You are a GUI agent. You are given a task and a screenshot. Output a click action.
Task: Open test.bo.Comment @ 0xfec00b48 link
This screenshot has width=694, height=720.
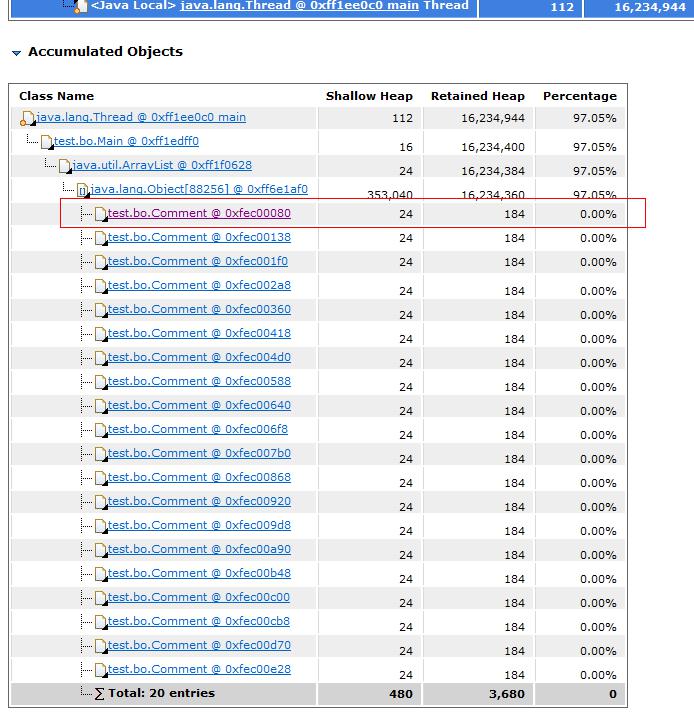[199, 573]
